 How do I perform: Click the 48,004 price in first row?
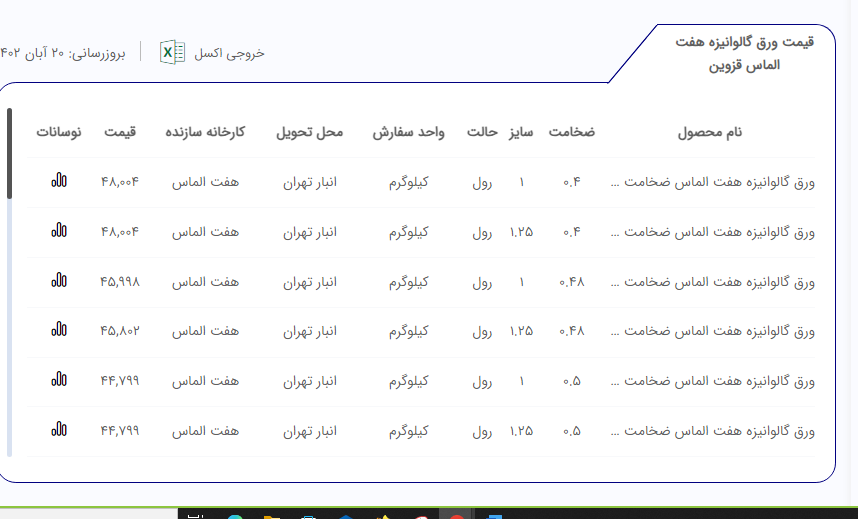point(119,182)
